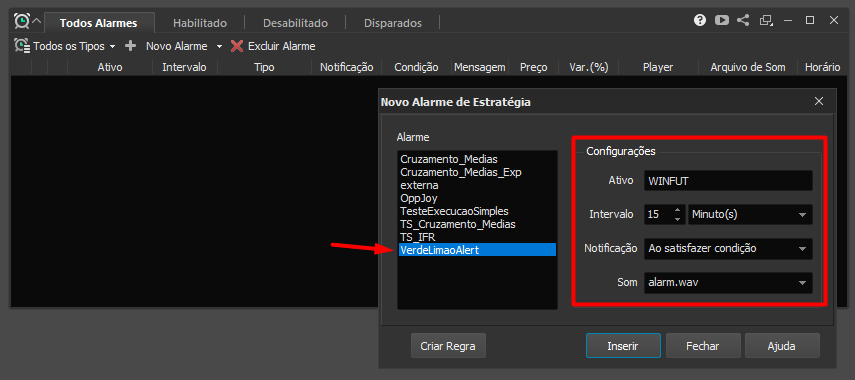Image resolution: width=855 pixels, height=380 pixels.
Task: Select OppJoy strategy
Action: point(477,198)
